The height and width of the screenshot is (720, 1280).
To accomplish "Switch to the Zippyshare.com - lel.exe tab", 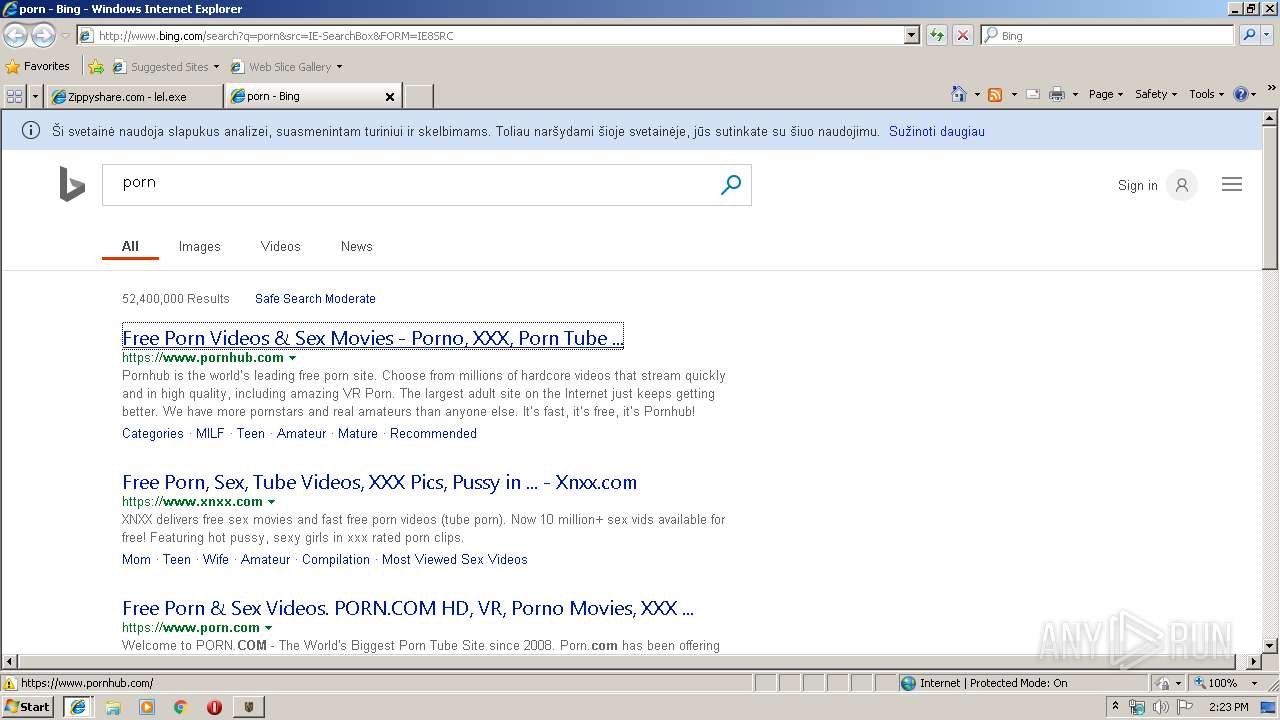I will pos(134,97).
